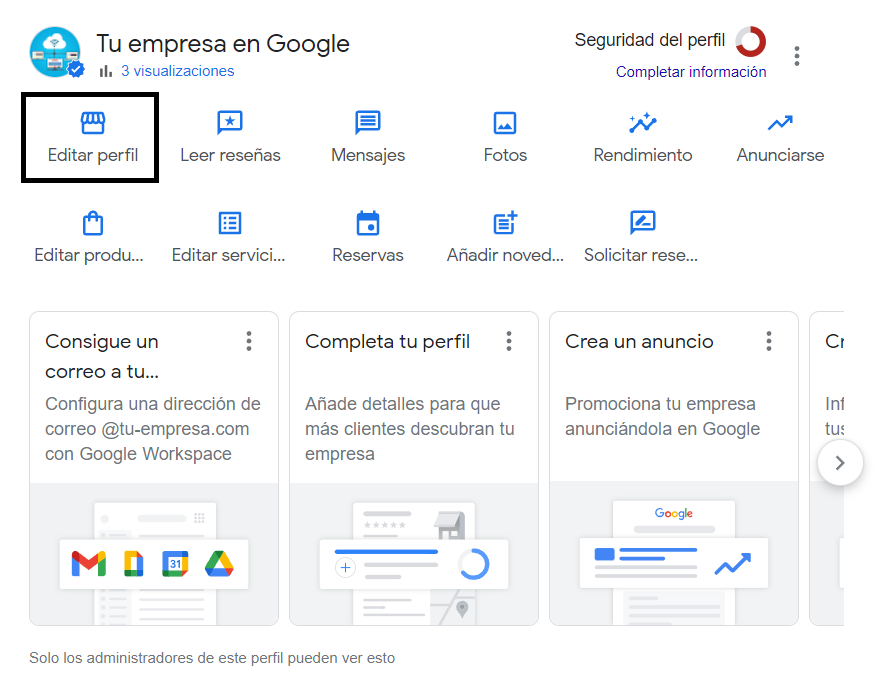View Rendimiento statistics icon

click(642, 137)
